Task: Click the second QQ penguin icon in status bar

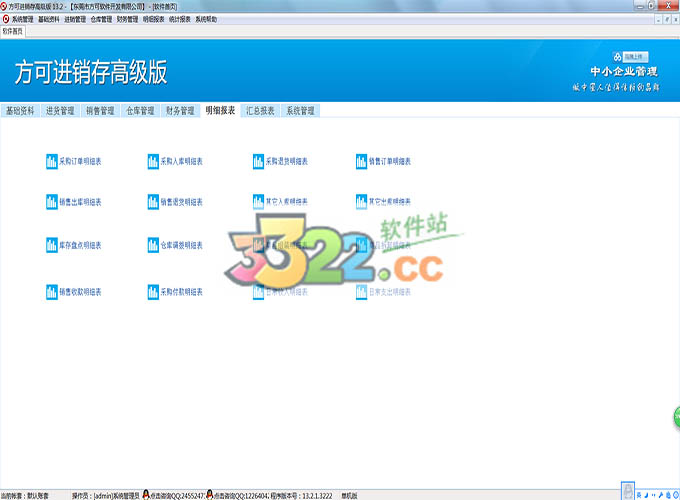Action: point(210,494)
